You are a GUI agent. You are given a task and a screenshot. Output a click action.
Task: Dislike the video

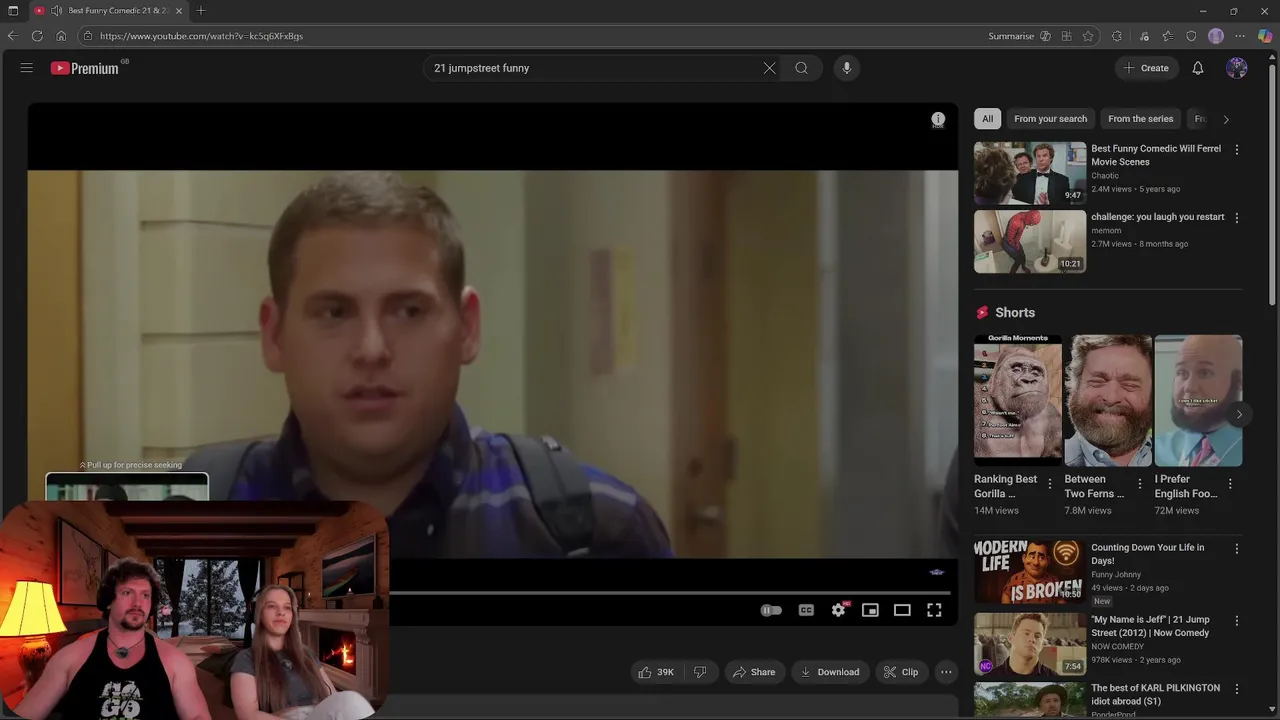coord(700,672)
